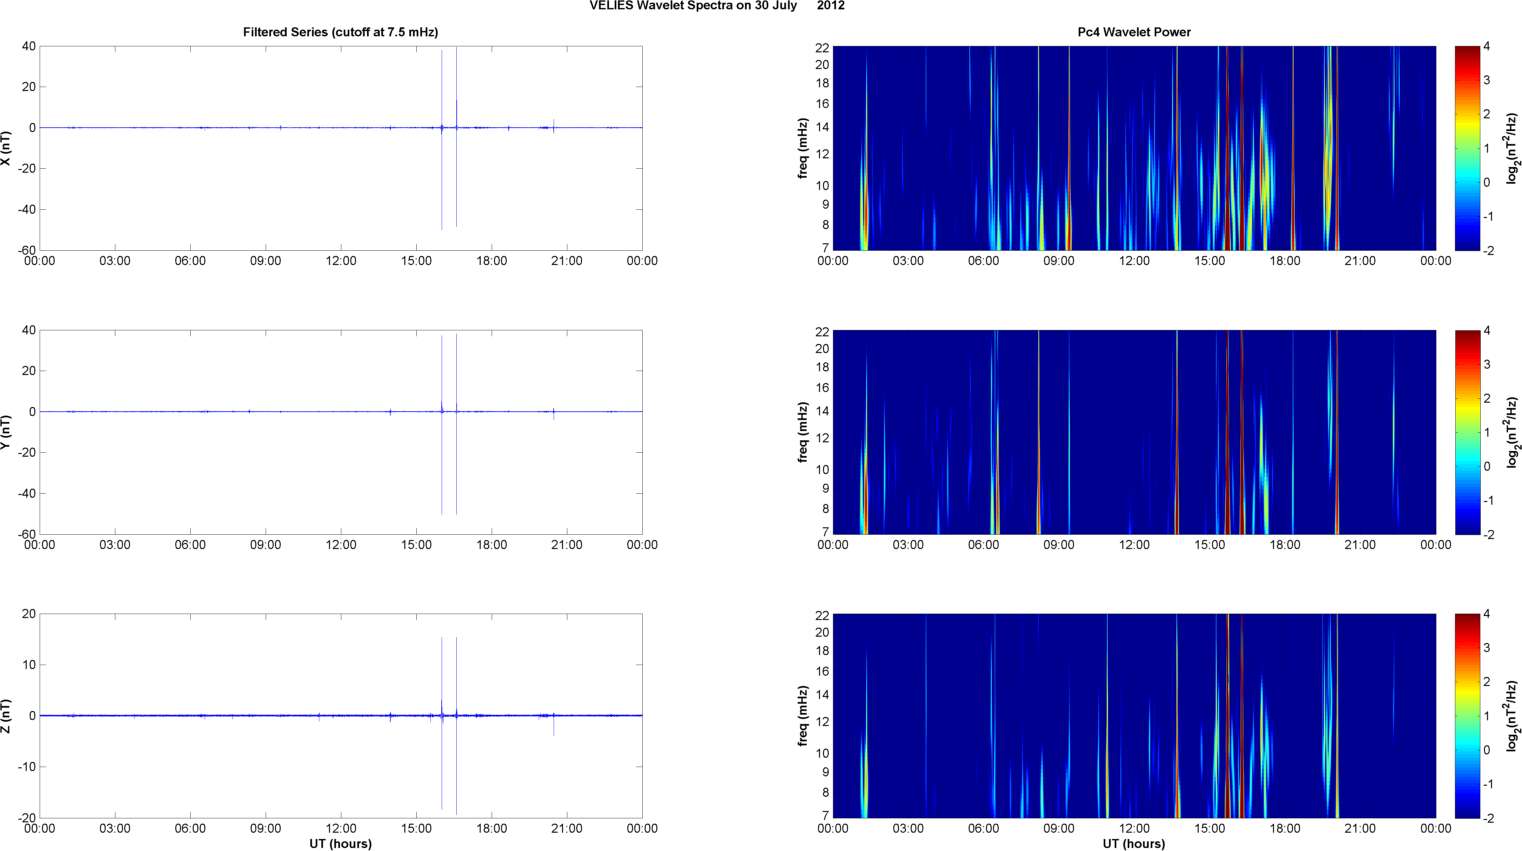Click UT (hours) label under bottom wavelet plot

(1133, 844)
